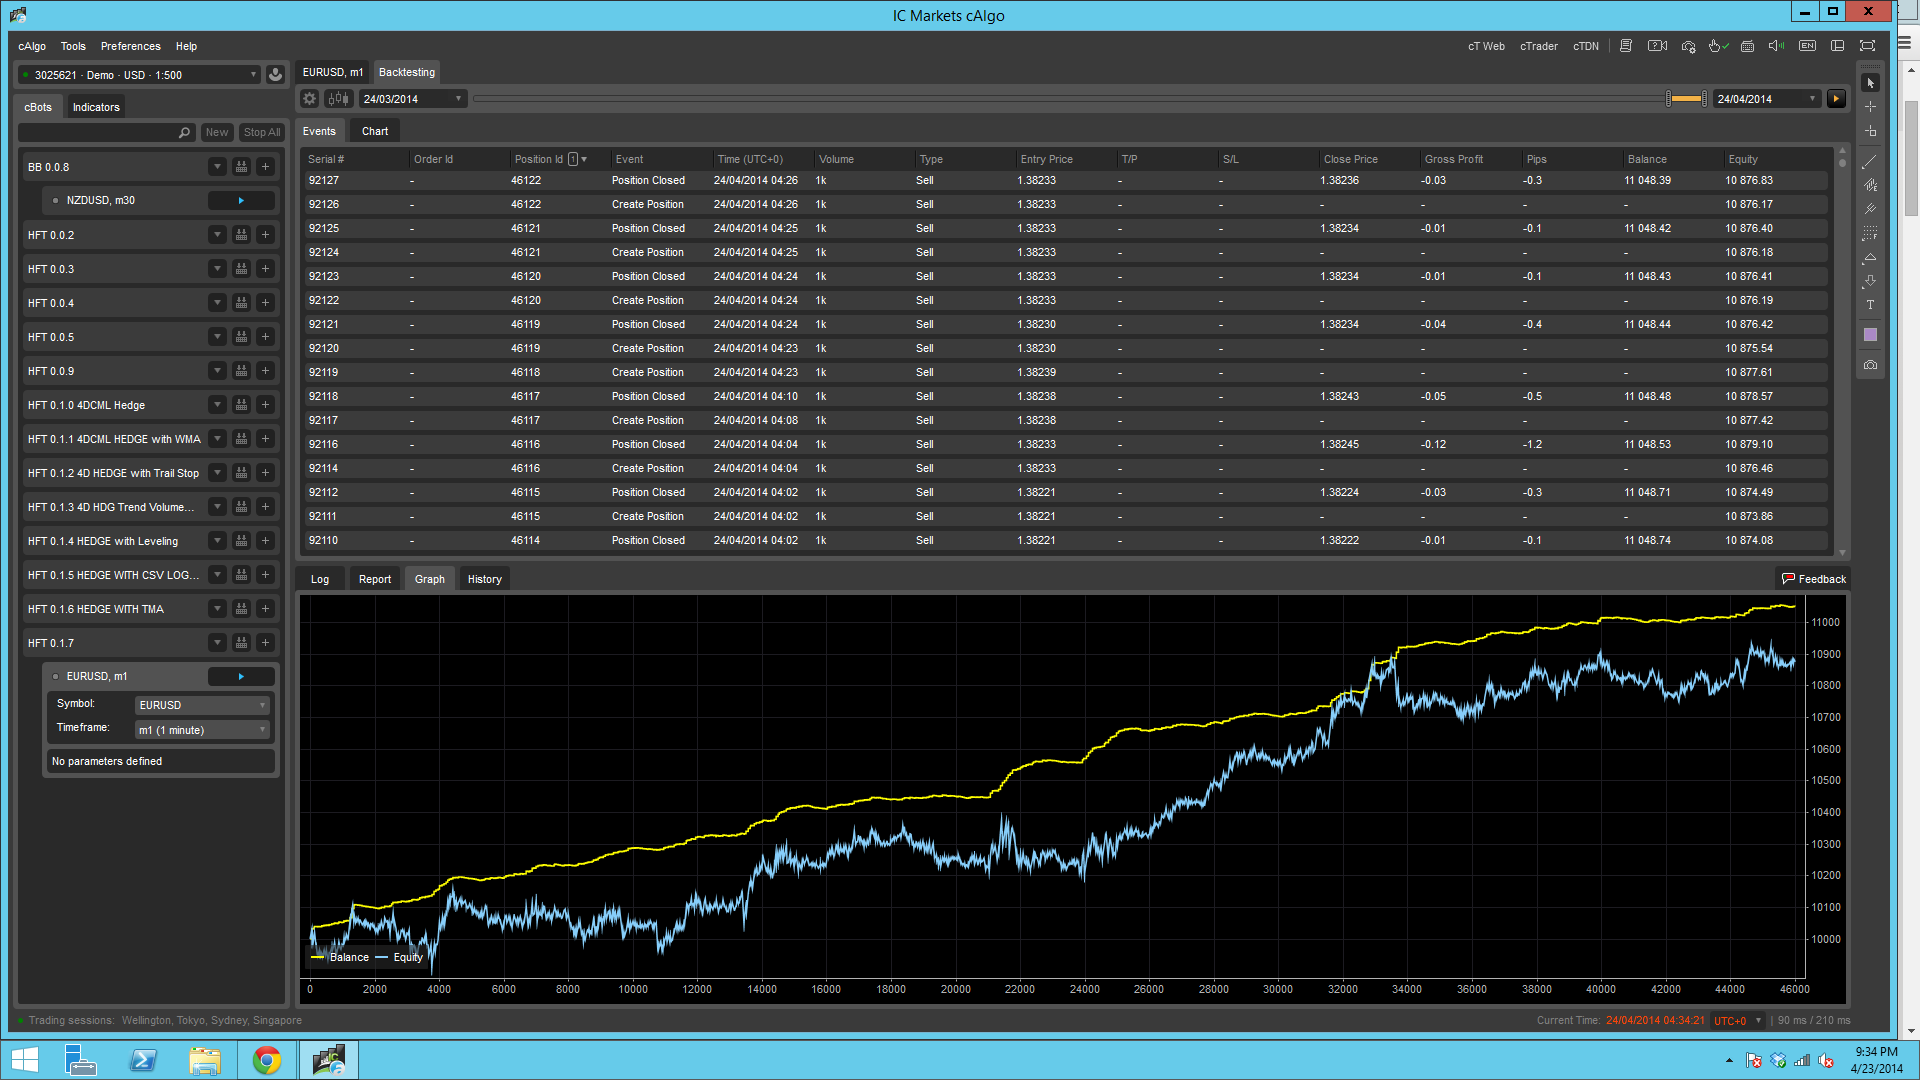Take a chart screenshot with camera icon
This screenshot has height=1080, width=1920.
pos(1870,365)
